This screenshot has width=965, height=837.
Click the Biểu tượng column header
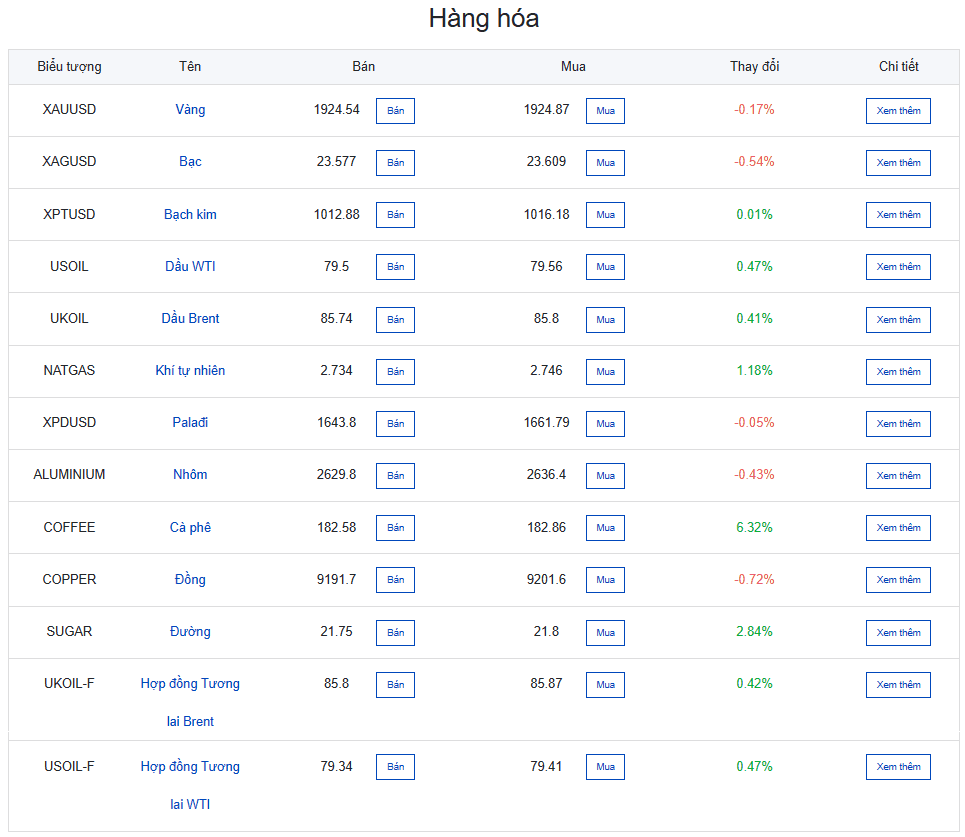pyautogui.click(x=70, y=66)
